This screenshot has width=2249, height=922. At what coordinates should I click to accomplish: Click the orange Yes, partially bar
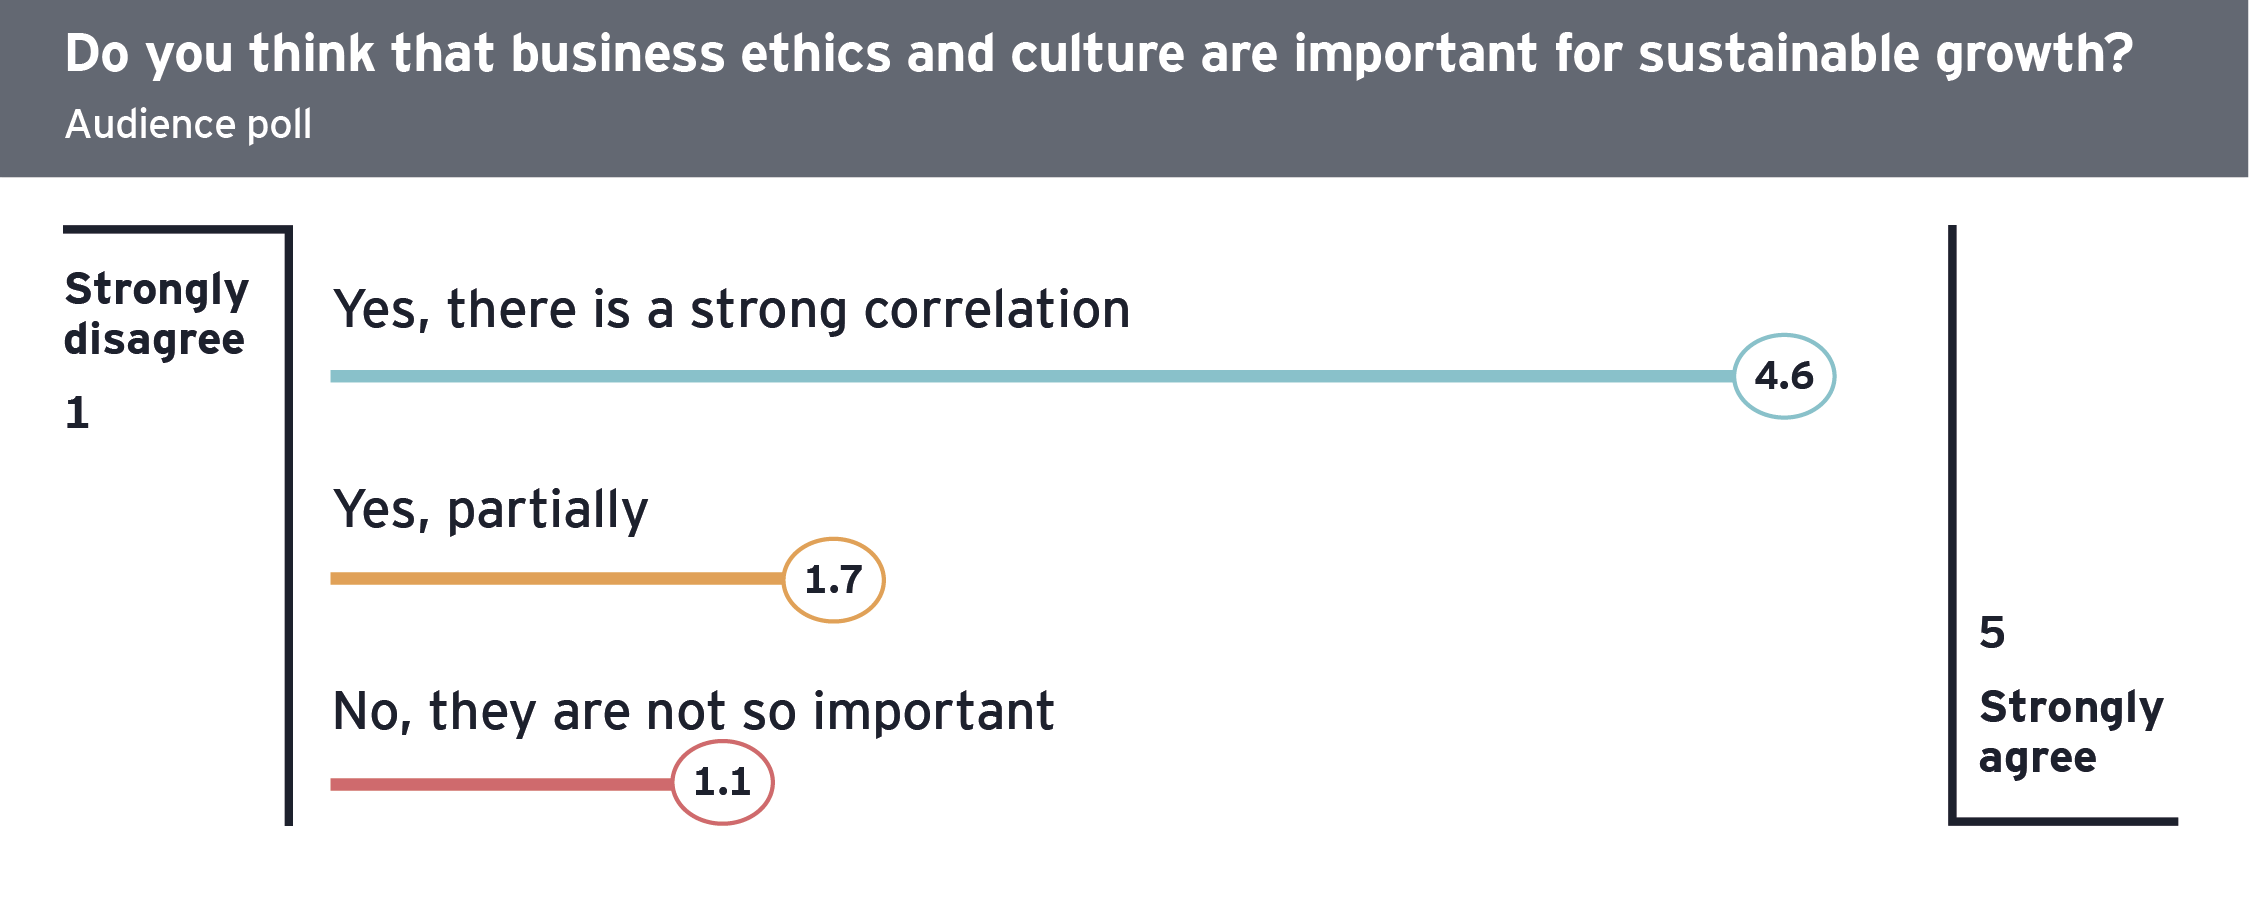click(557, 578)
